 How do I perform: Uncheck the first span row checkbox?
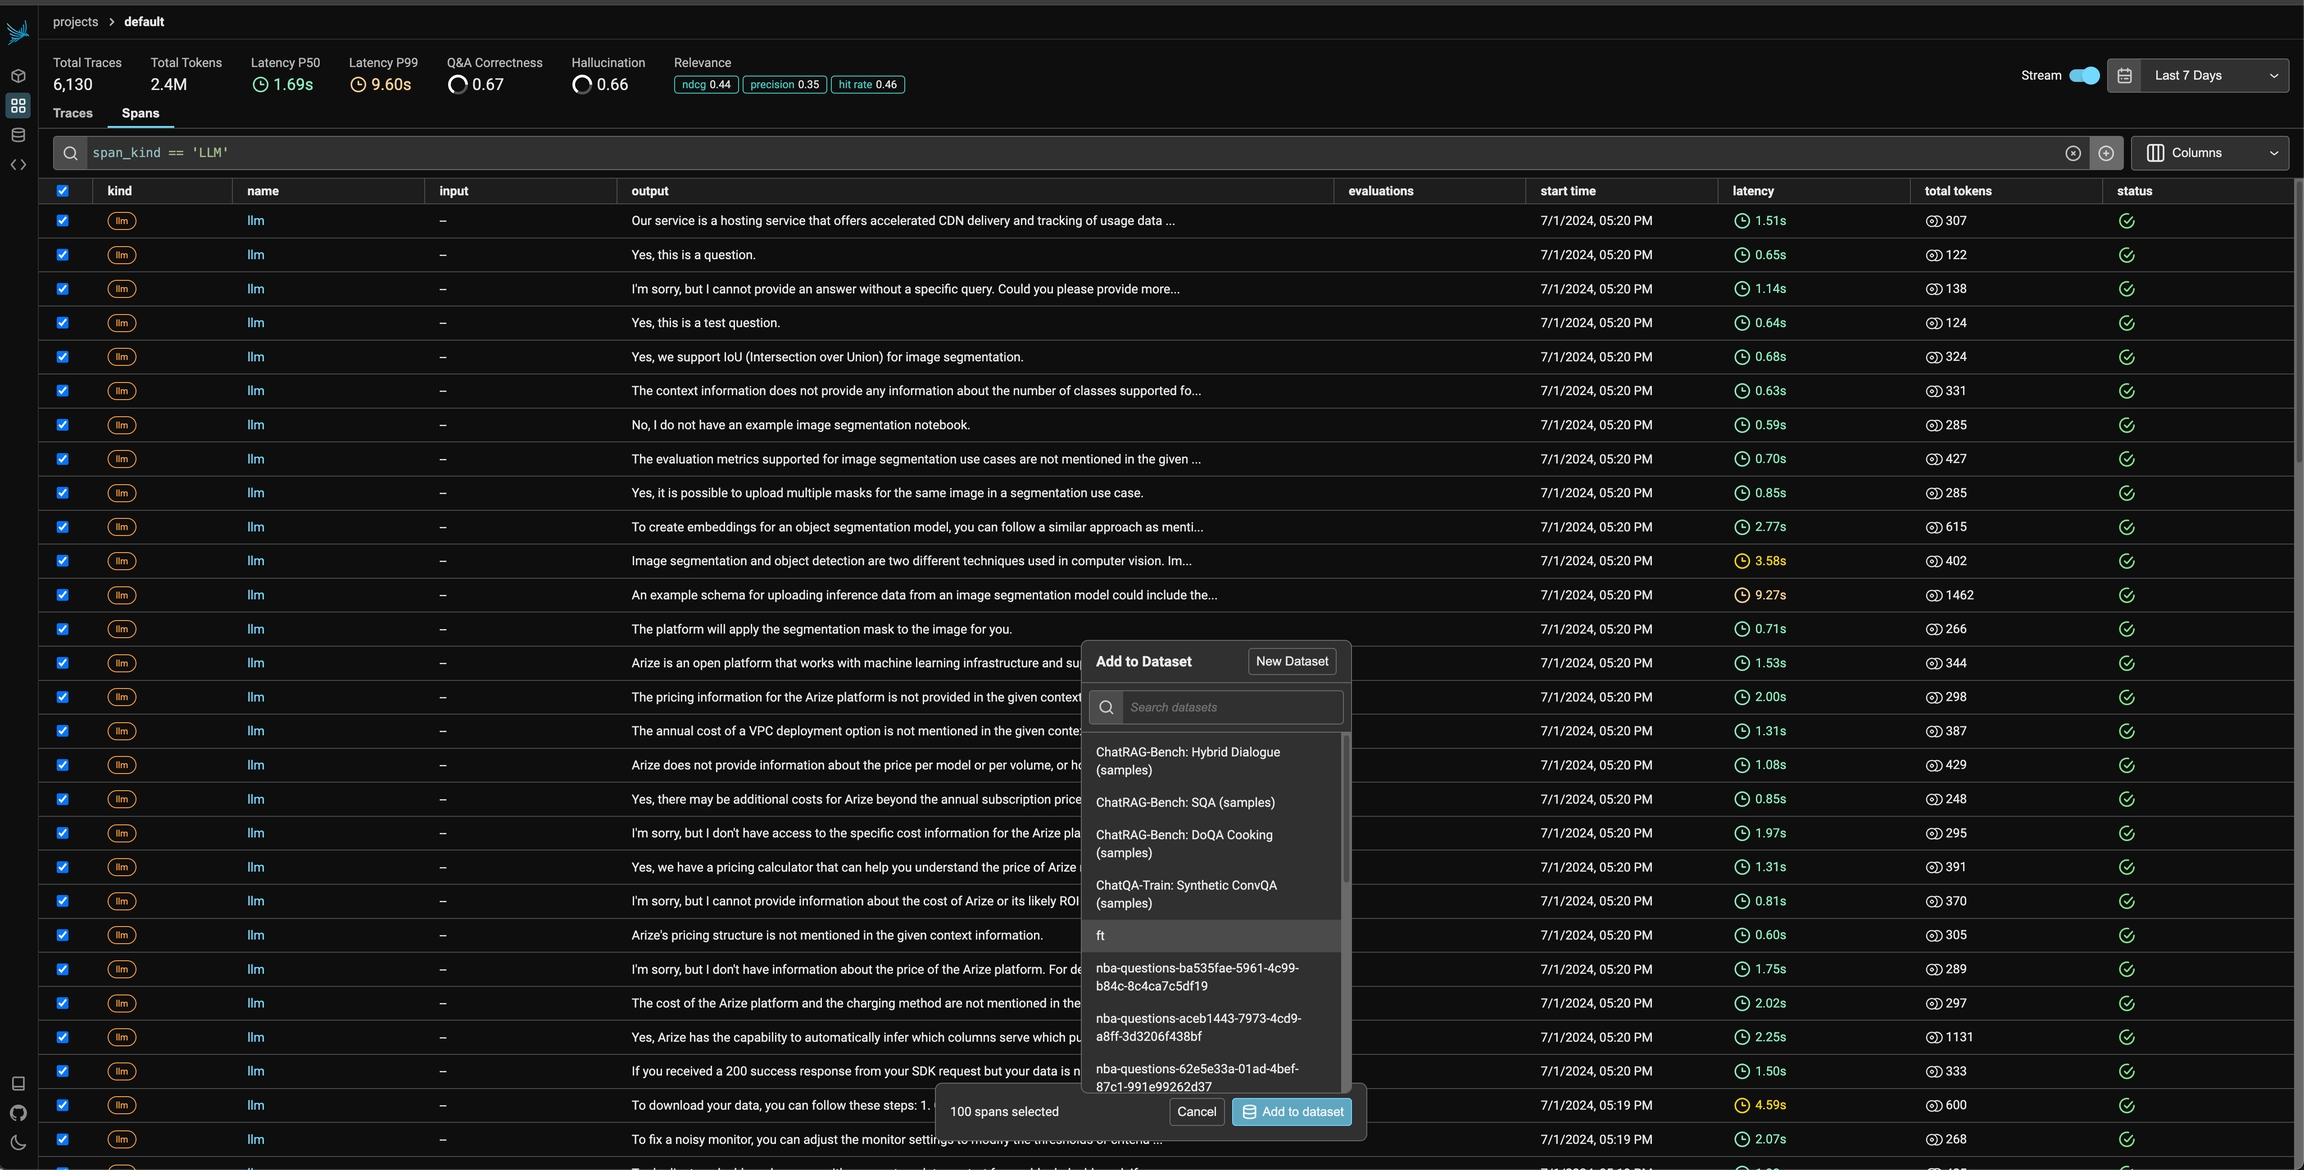pyautogui.click(x=63, y=221)
